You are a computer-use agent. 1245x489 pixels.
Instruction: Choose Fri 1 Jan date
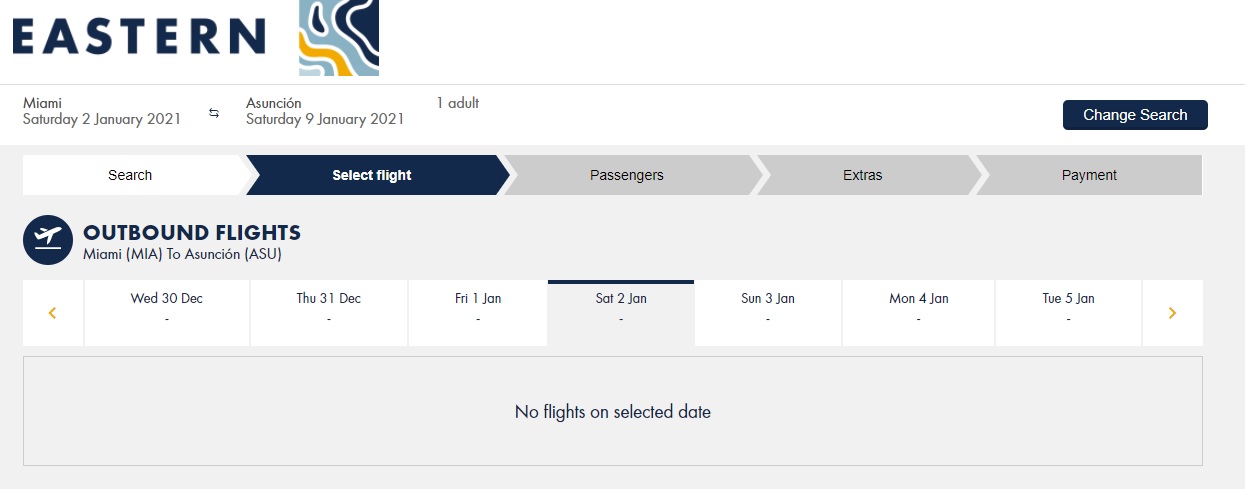(x=478, y=313)
